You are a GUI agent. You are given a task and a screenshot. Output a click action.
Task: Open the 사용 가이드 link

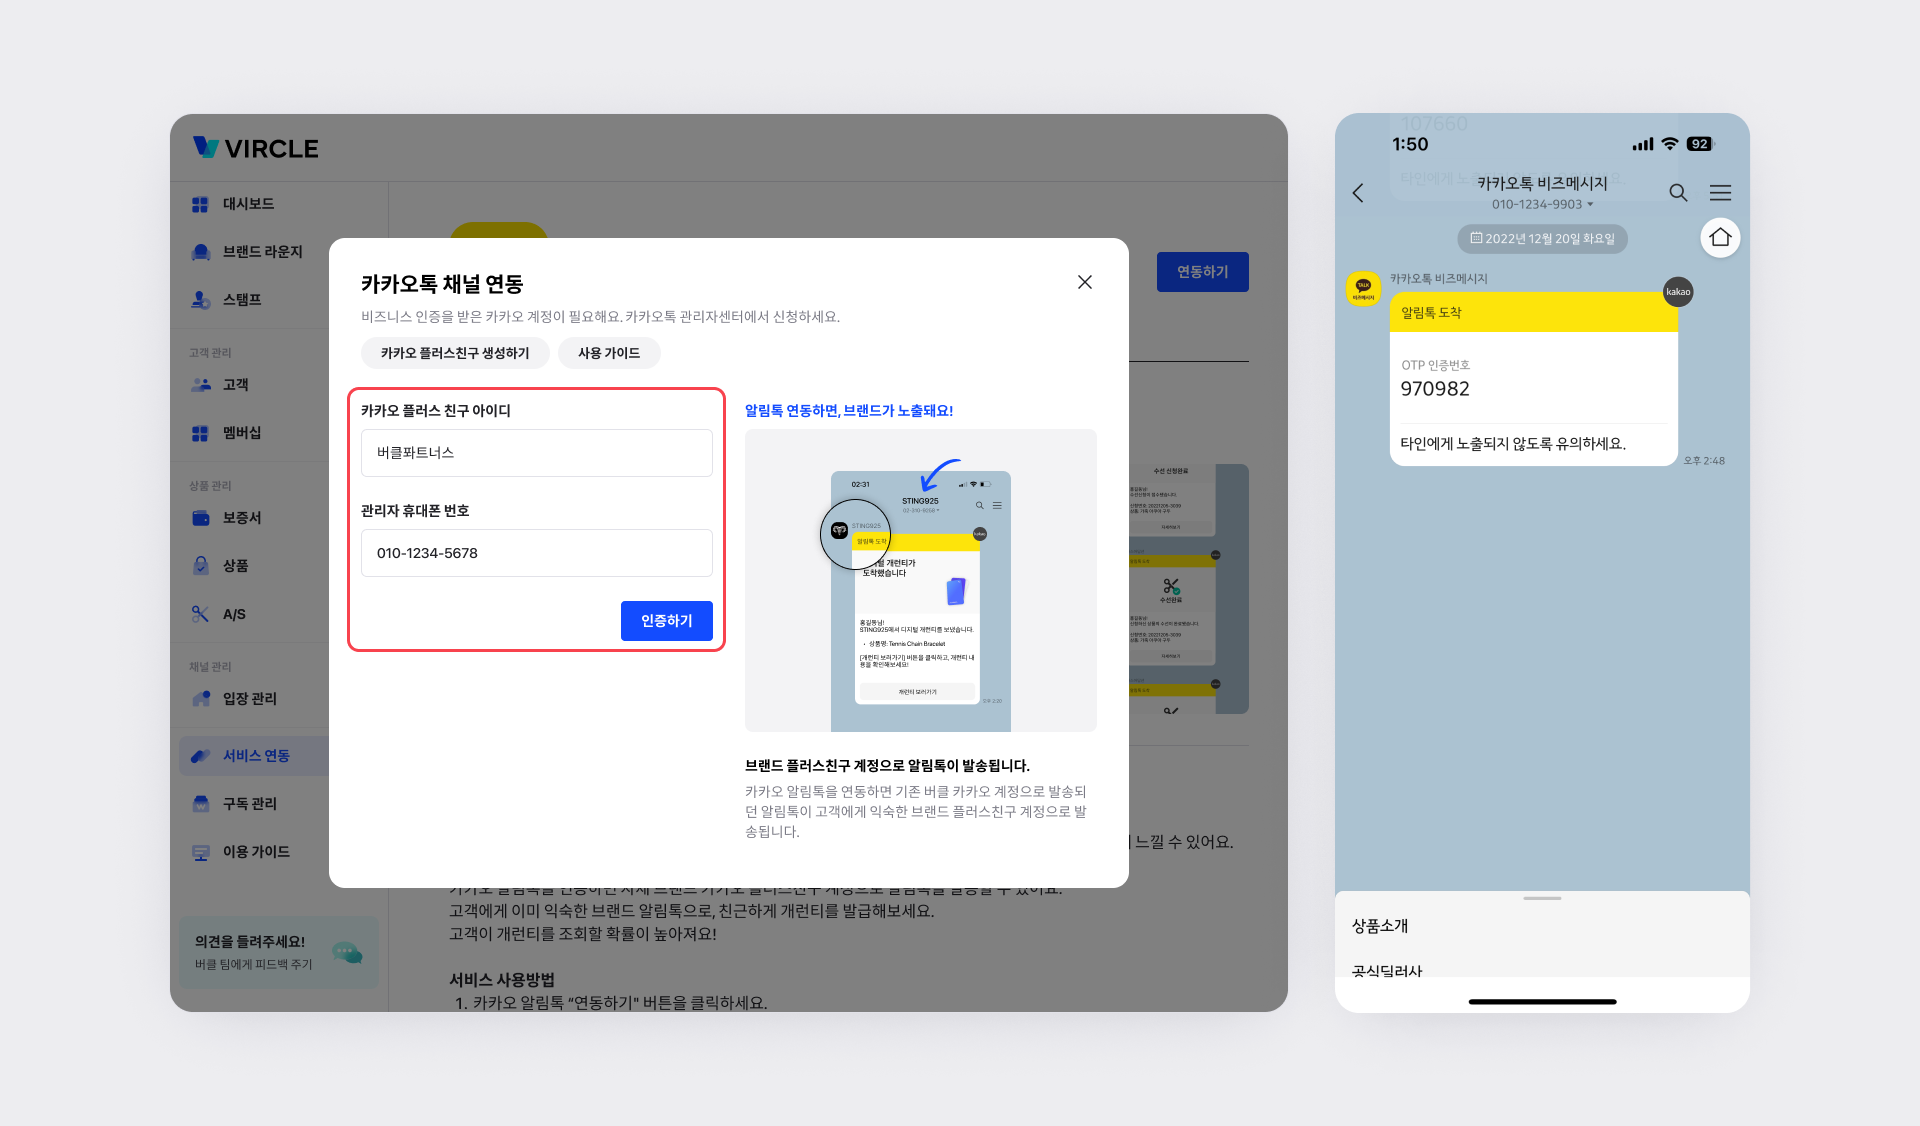coord(608,353)
